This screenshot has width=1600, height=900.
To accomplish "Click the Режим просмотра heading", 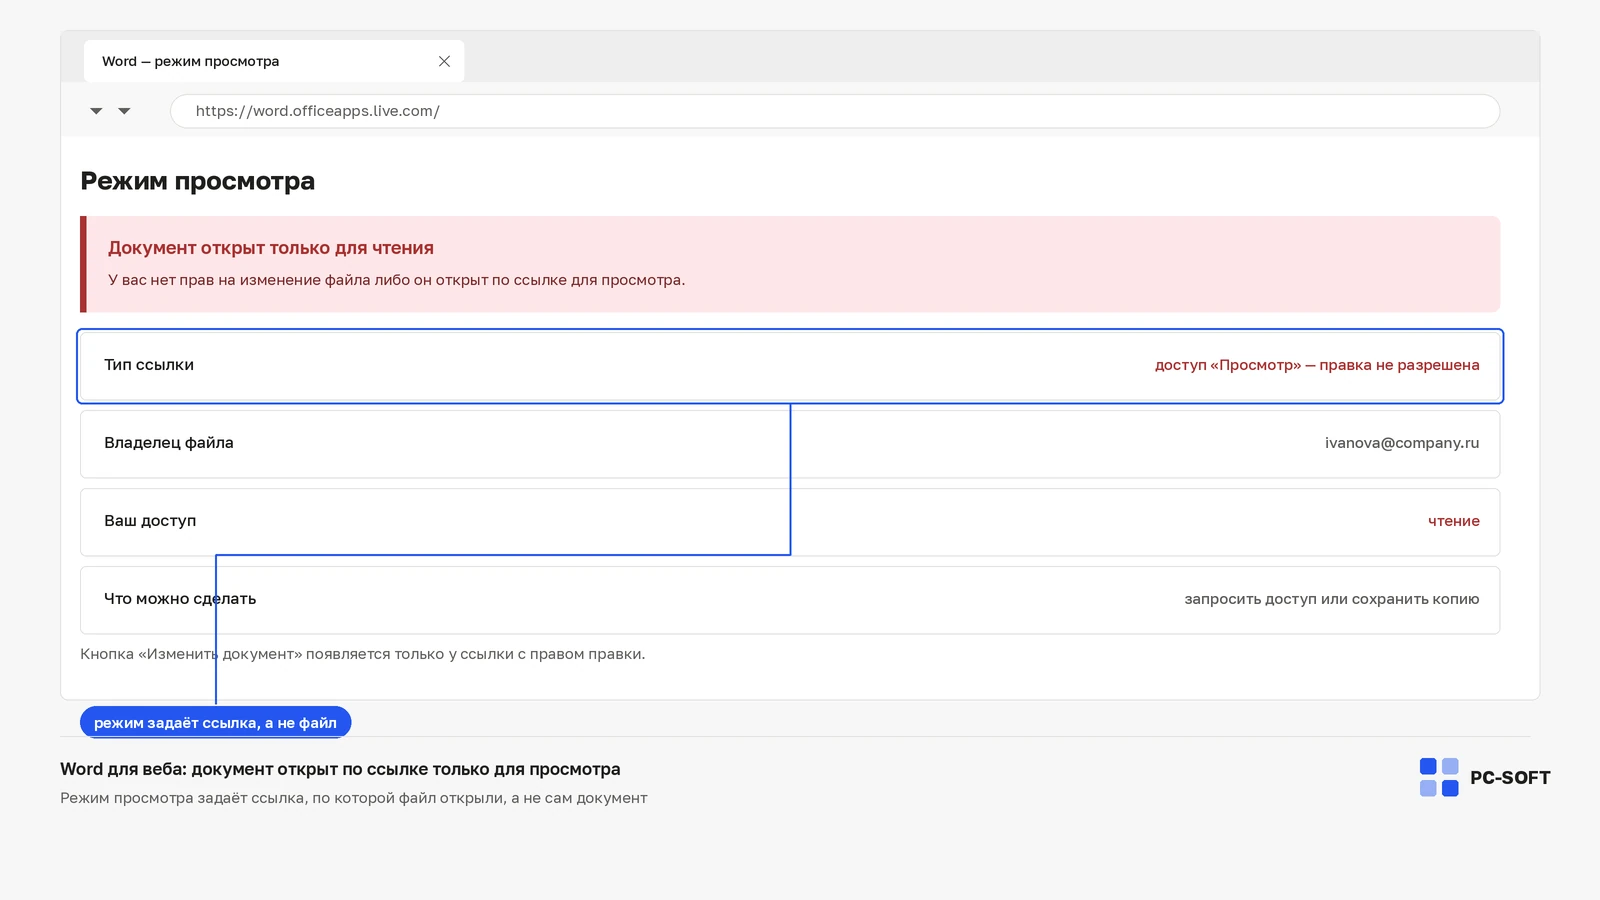I will click(198, 181).
